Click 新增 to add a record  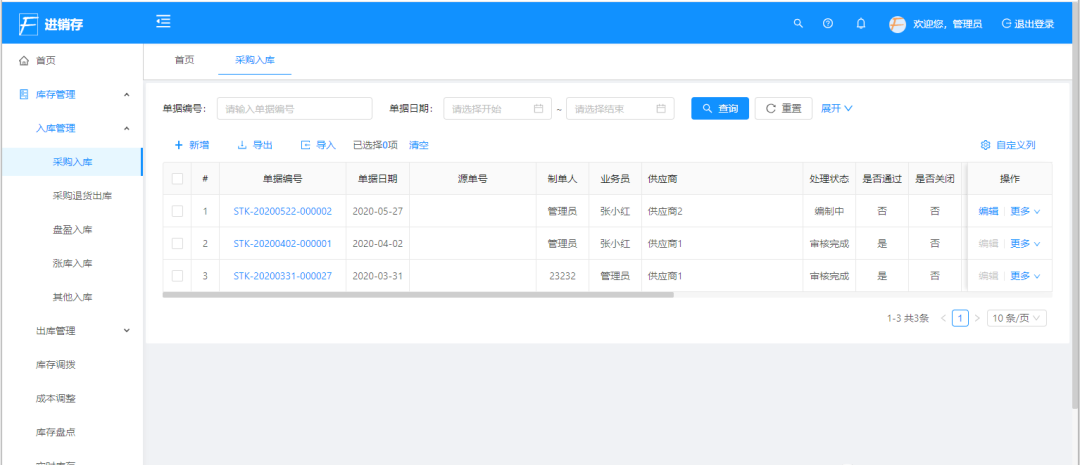coord(191,145)
